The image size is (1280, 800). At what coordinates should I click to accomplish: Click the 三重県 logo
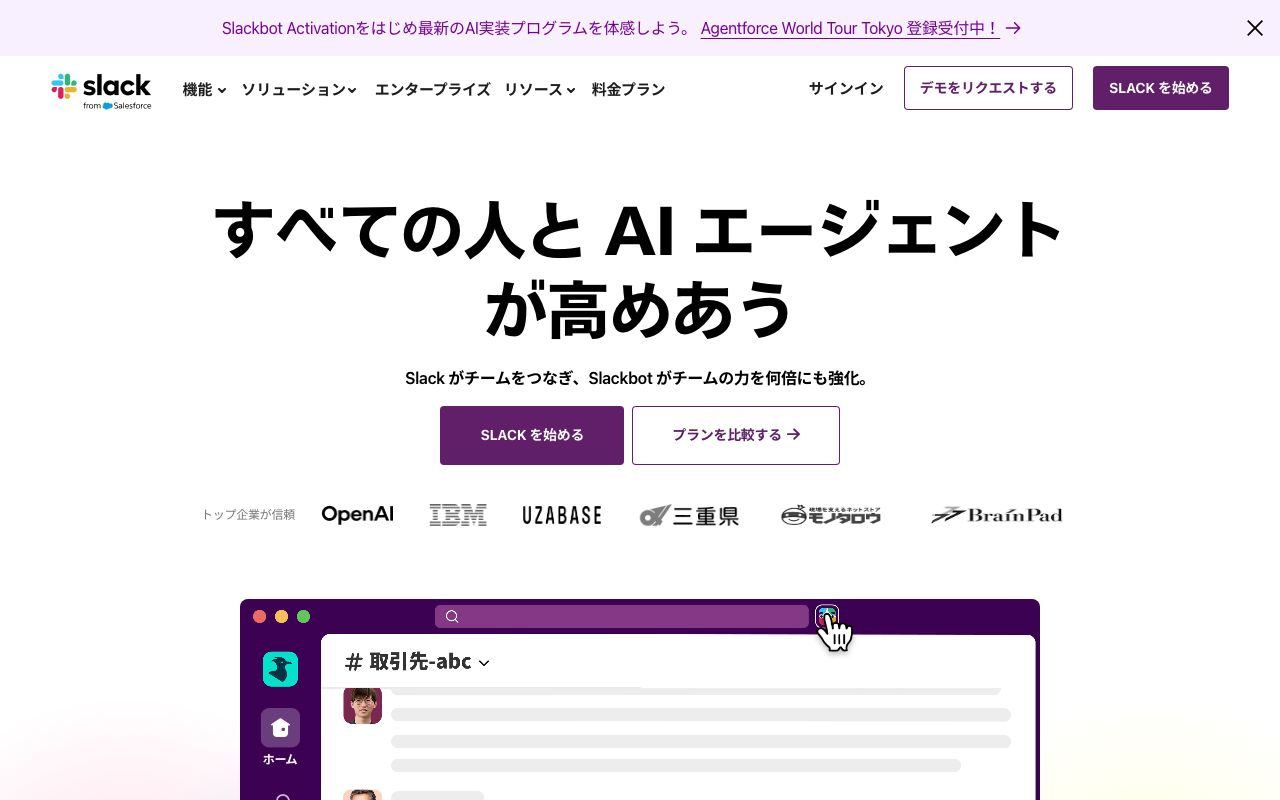pos(689,515)
